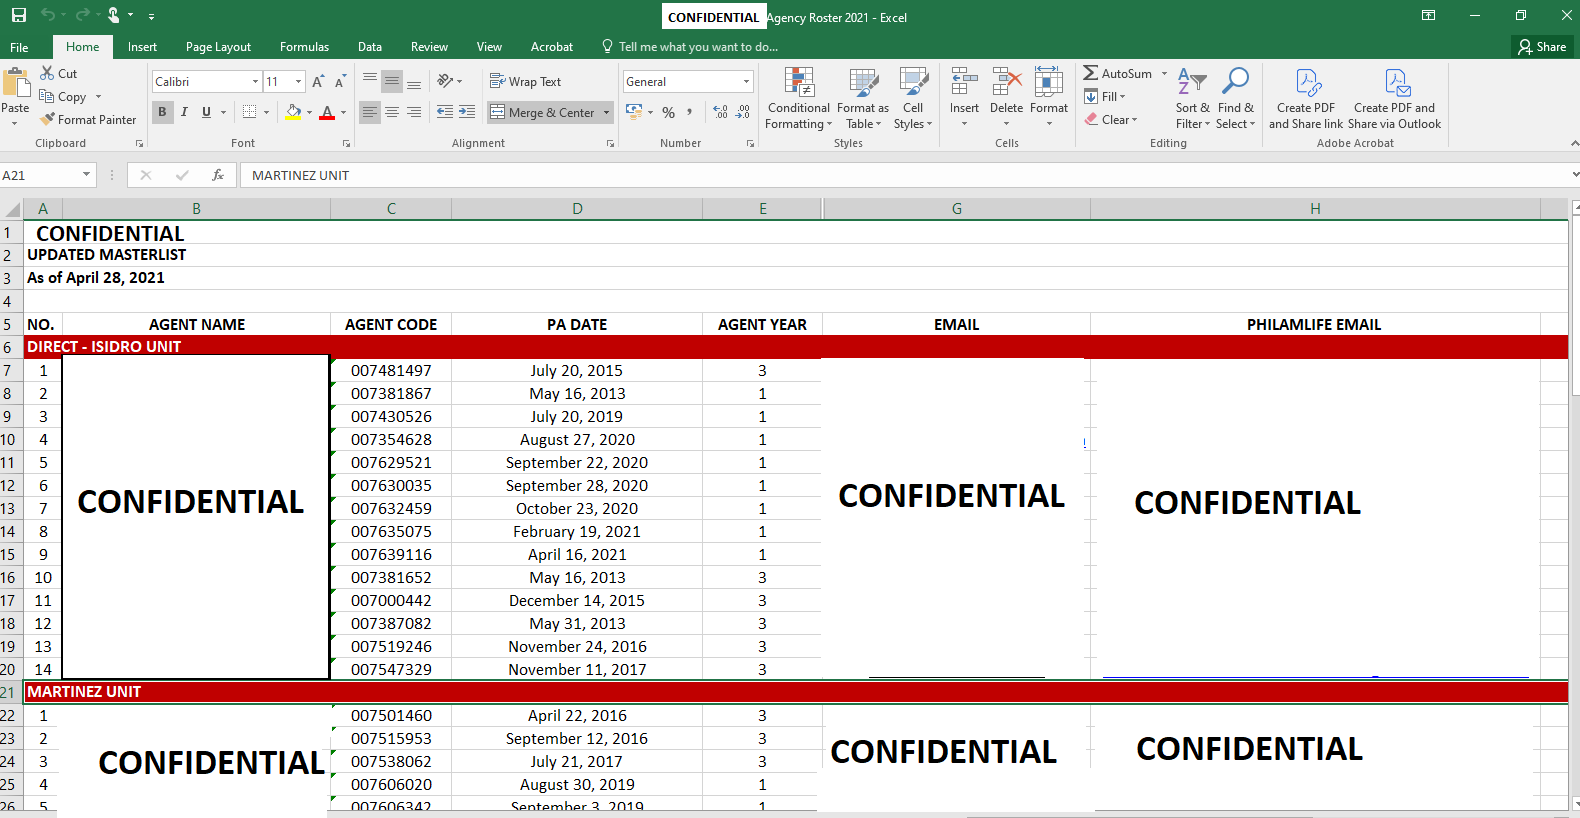Image resolution: width=1580 pixels, height=818 pixels.
Task: Click the Name Box showing A21
Action: click(47, 175)
